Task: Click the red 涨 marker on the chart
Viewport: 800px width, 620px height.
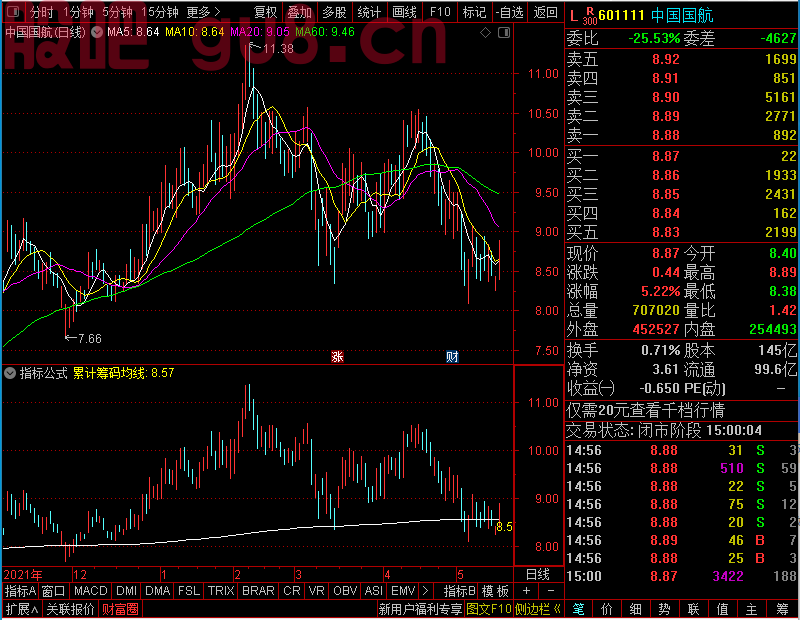Action: pyautogui.click(x=337, y=356)
